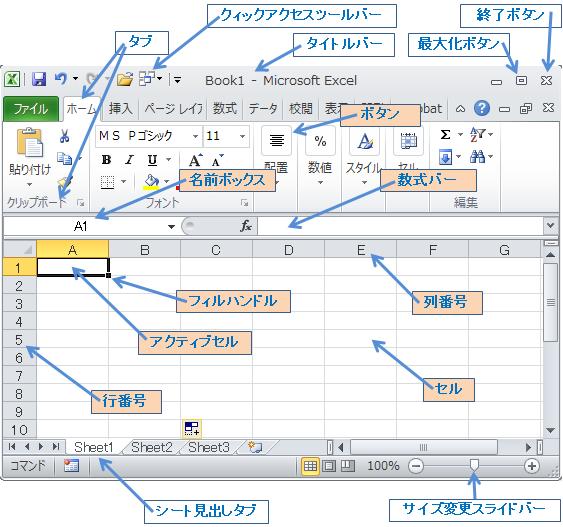Click the Copy icon in clipboard group
The width and height of the screenshot is (563, 527).
click(65, 158)
